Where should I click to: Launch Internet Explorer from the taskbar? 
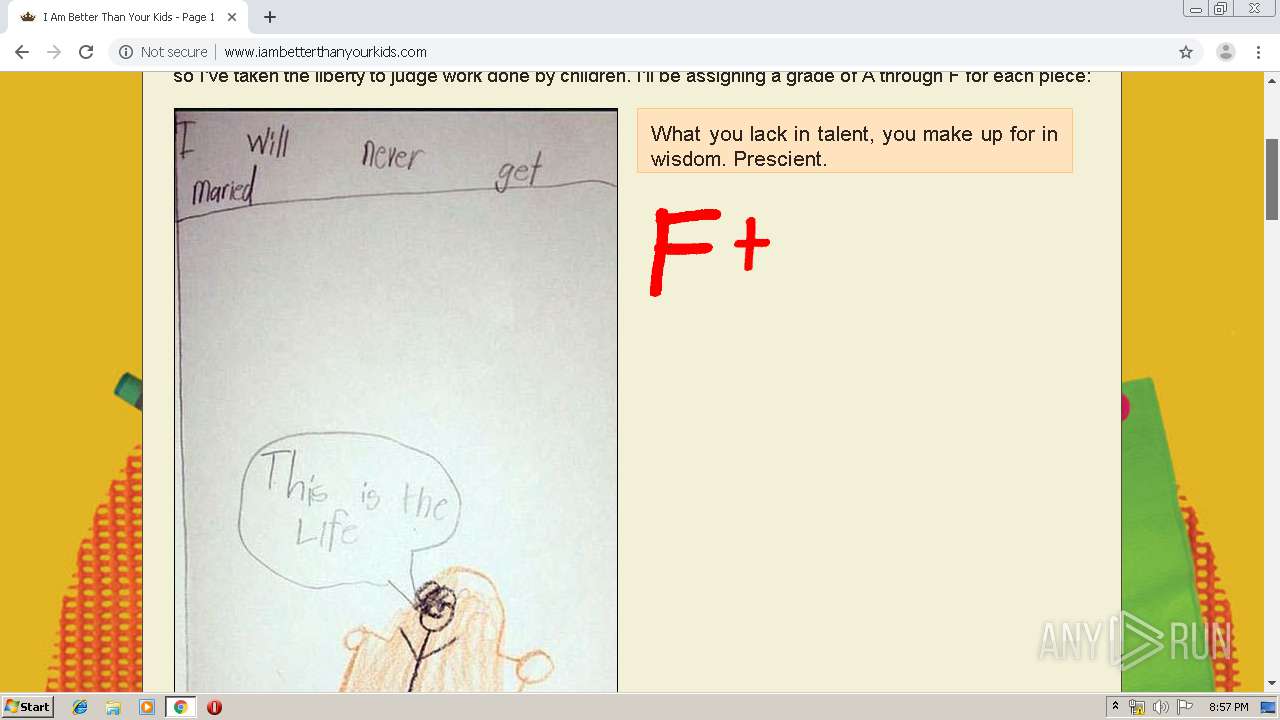tap(80, 707)
